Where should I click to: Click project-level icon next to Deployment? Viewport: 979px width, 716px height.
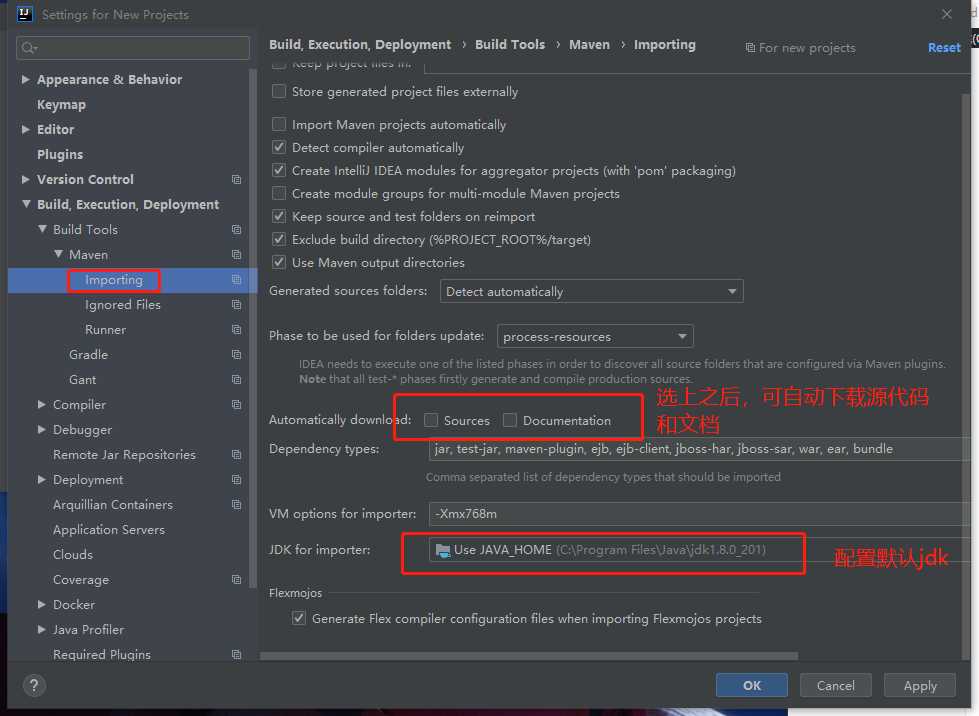coord(237,479)
